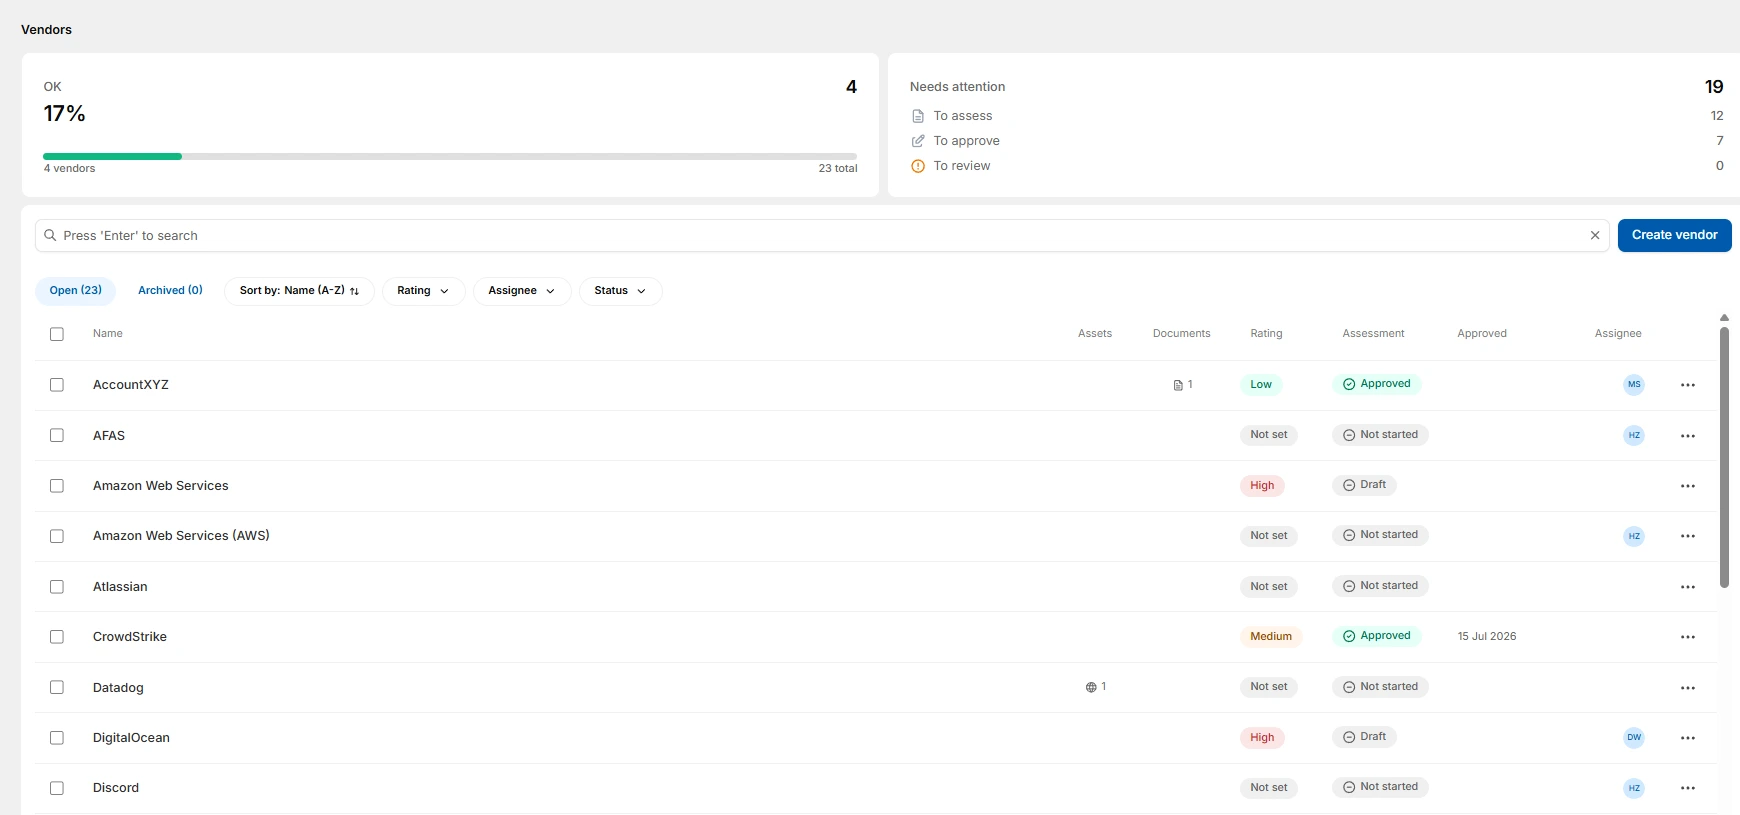Focus the vendor search input field
The image size is (1740, 815).
tap(821, 236)
